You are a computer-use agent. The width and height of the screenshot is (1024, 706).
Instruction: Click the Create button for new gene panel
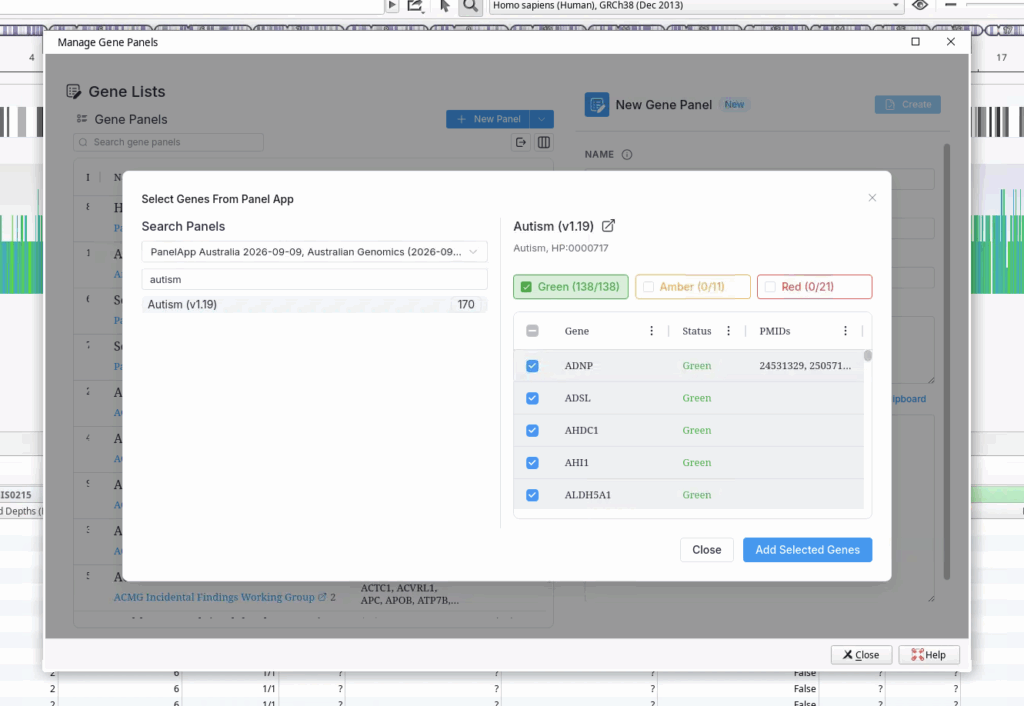click(908, 104)
